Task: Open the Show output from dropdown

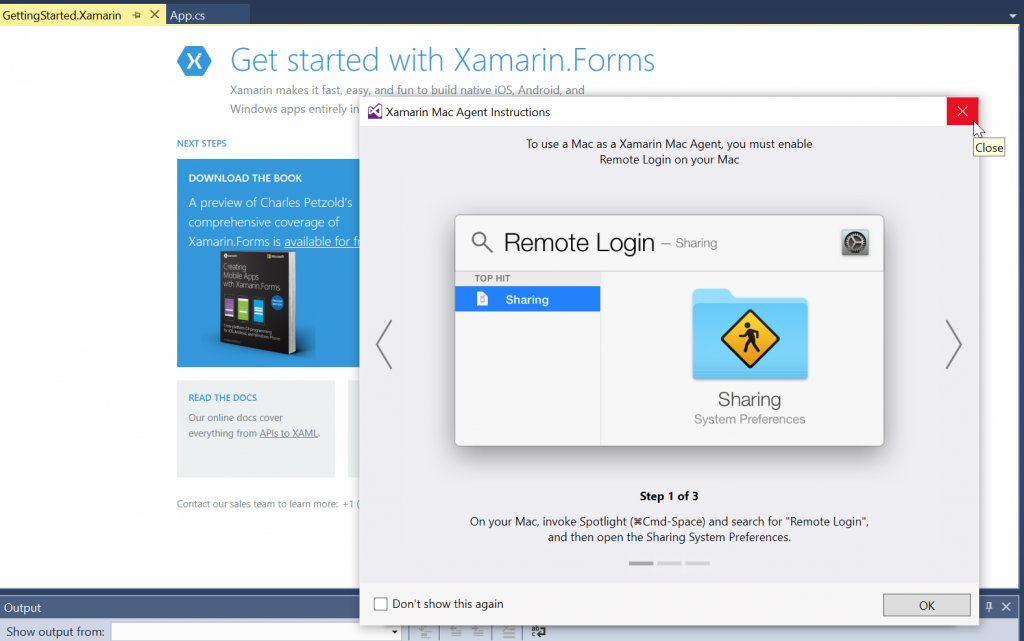Action: coord(394,632)
